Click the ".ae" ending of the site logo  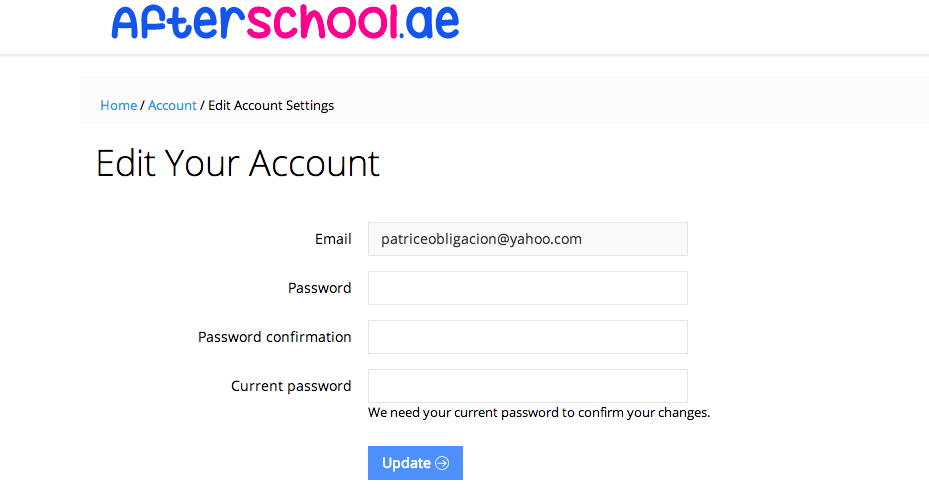pos(431,24)
